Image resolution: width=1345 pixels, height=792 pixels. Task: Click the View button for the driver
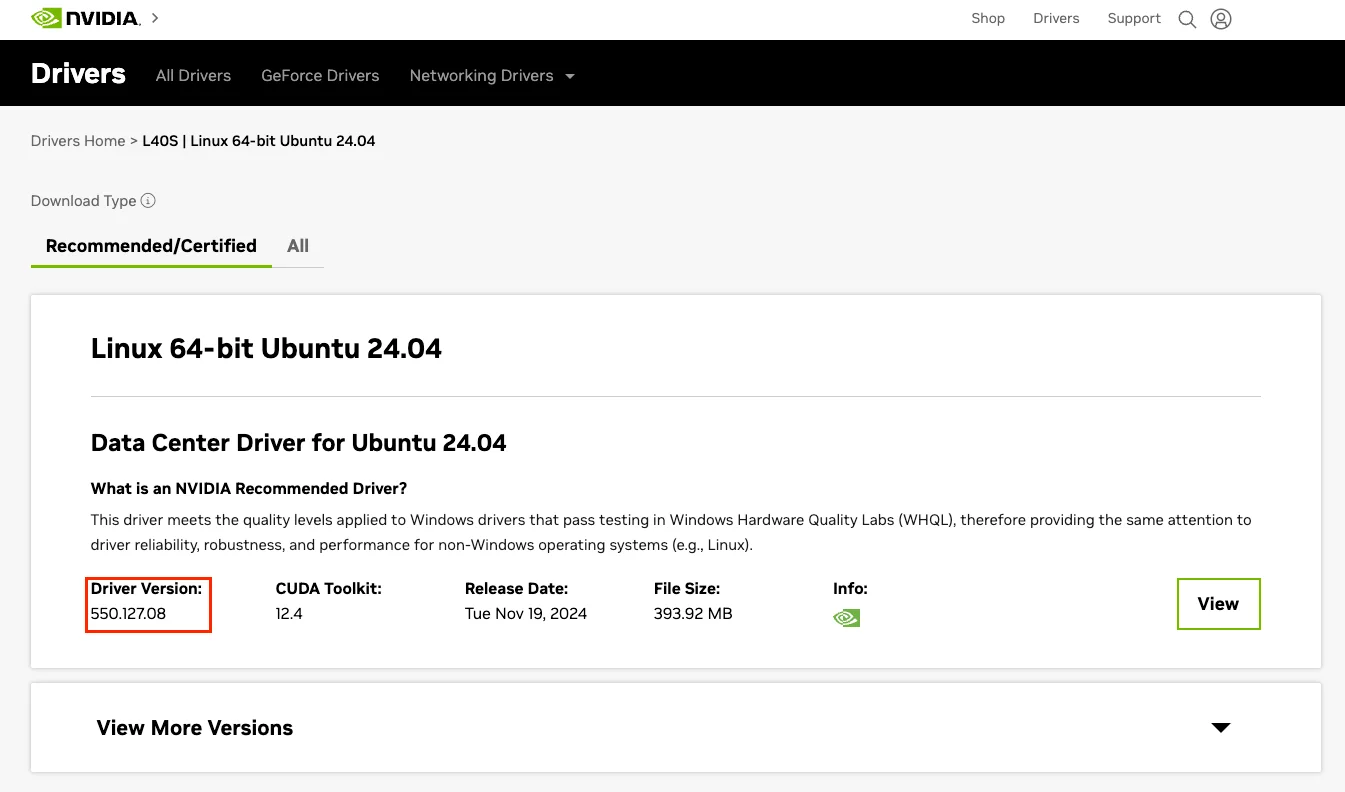pyautogui.click(x=1218, y=604)
